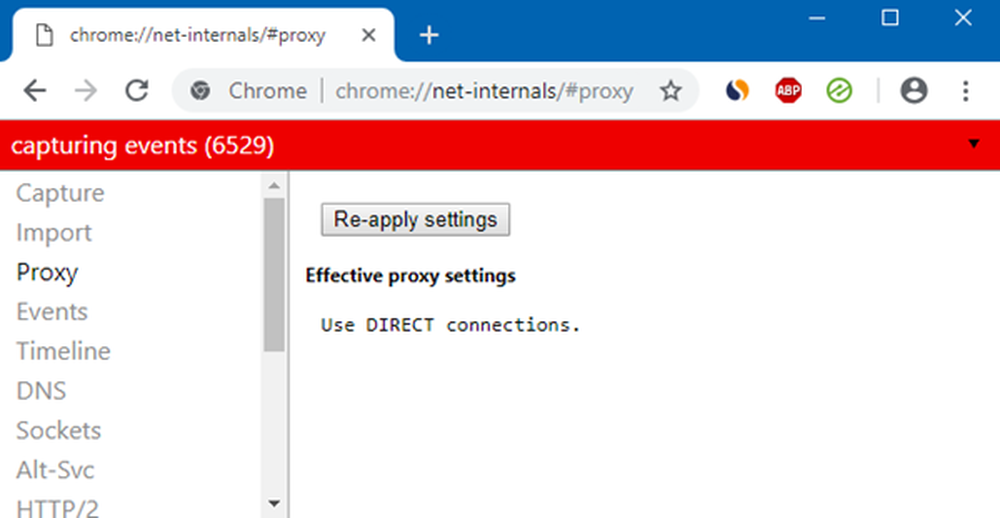Switch to the Sockets view
This screenshot has height=518, width=1000.
58,431
